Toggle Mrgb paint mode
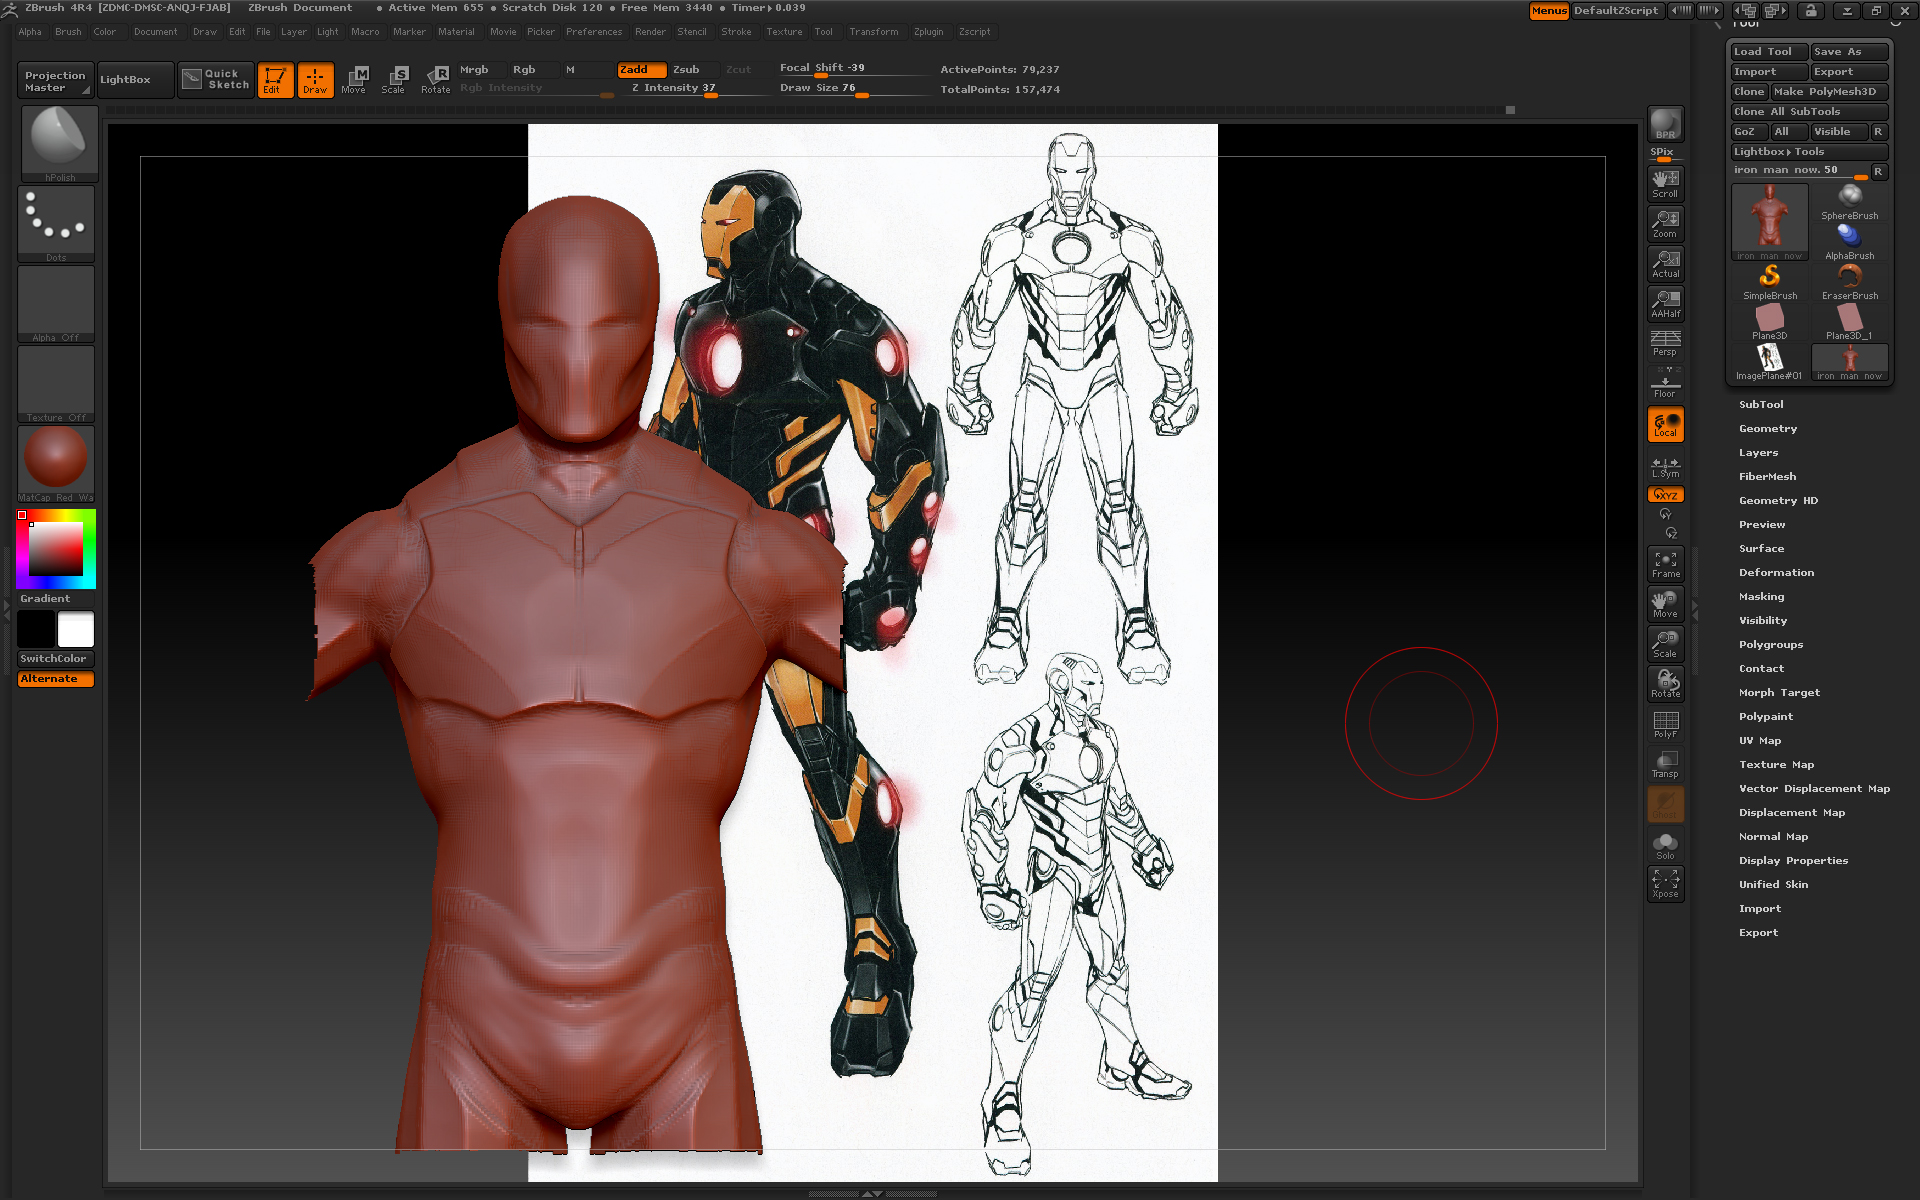 481,70
